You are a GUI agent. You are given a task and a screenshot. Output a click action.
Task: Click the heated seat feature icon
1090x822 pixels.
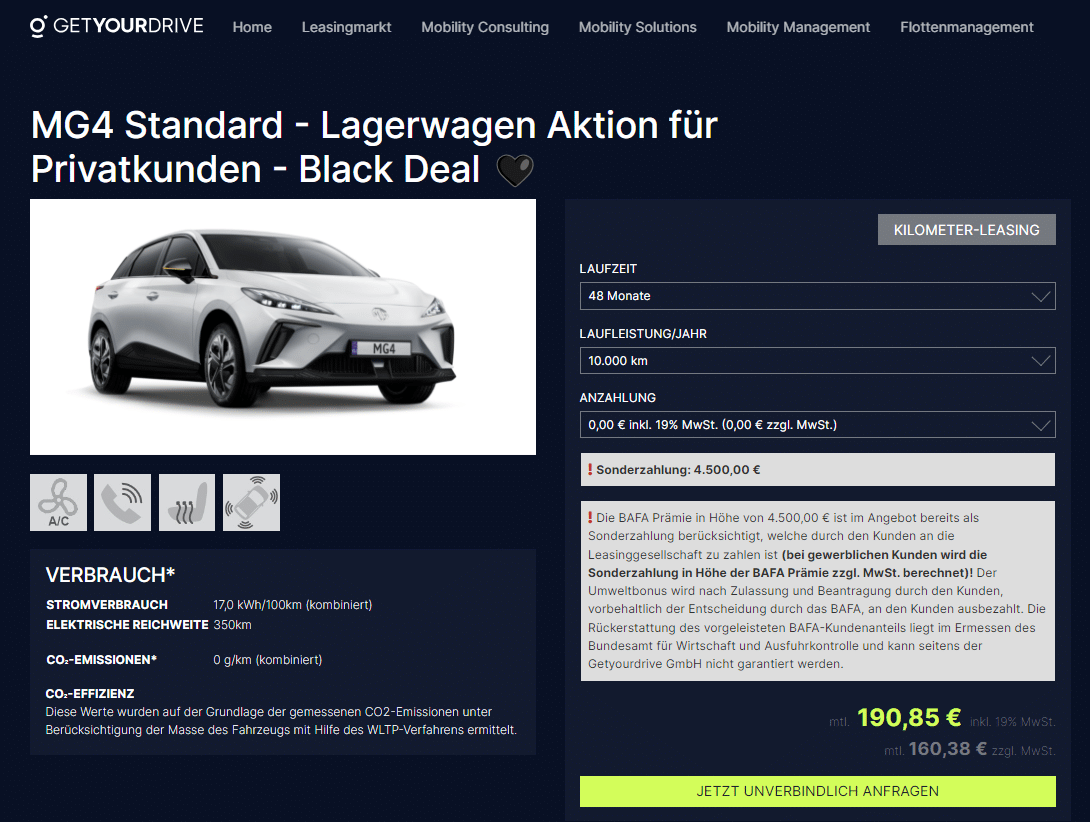187,502
